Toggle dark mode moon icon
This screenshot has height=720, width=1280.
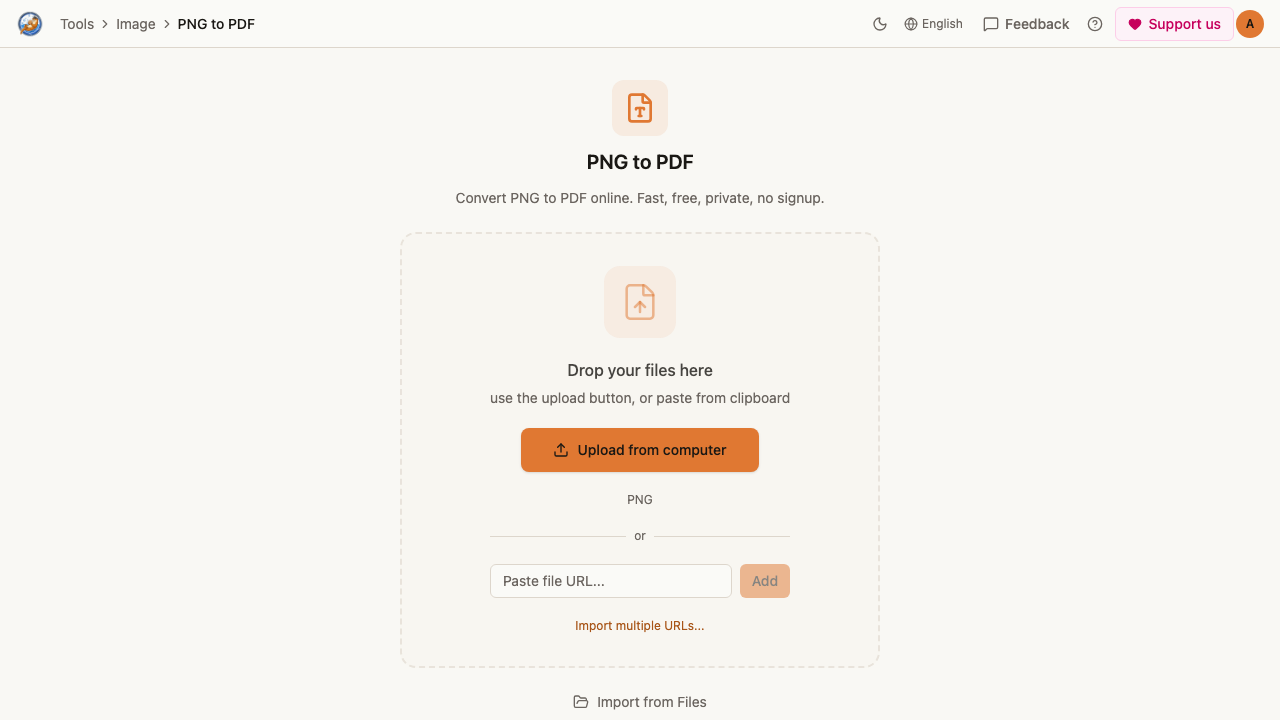pyautogui.click(x=880, y=24)
